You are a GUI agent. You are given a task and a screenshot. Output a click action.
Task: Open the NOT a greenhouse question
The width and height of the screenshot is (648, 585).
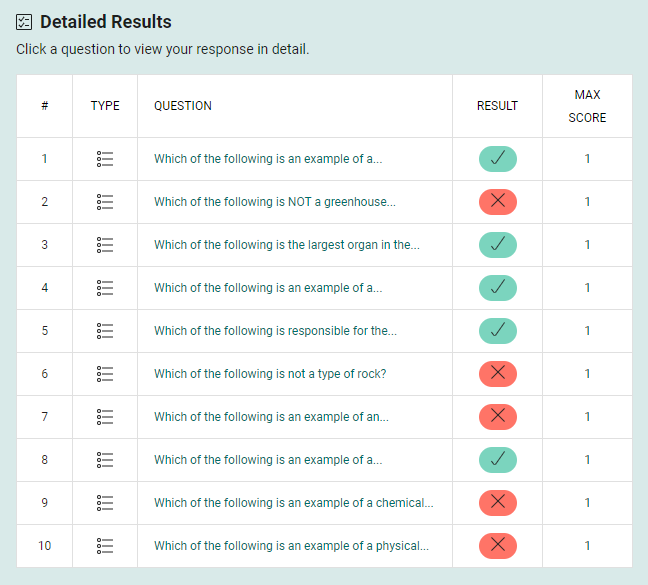(274, 202)
